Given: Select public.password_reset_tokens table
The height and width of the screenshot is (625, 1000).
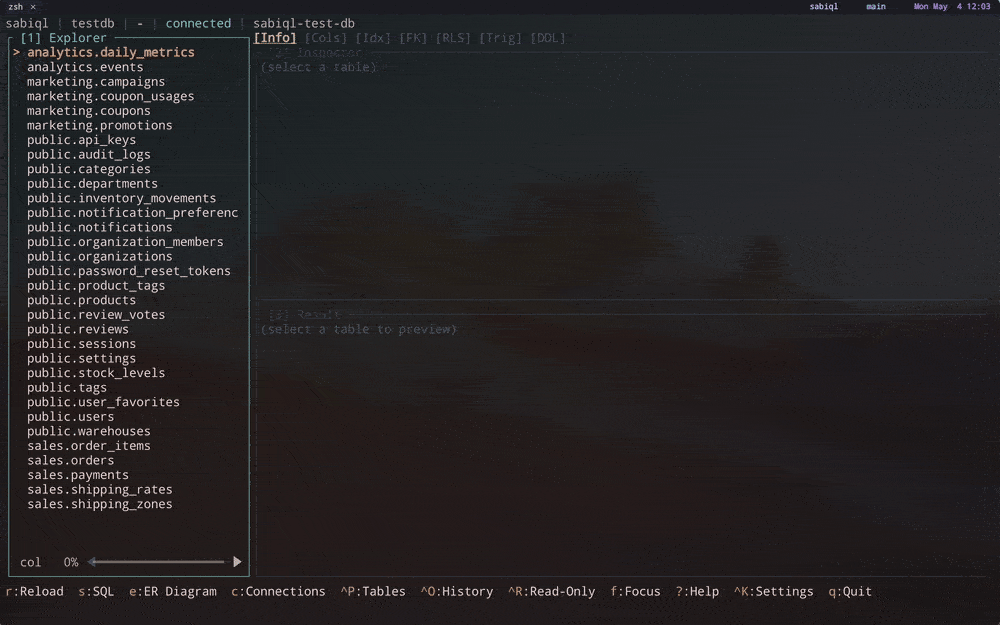Looking at the screenshot, I should pyautogui.click(x=129, y=271).
